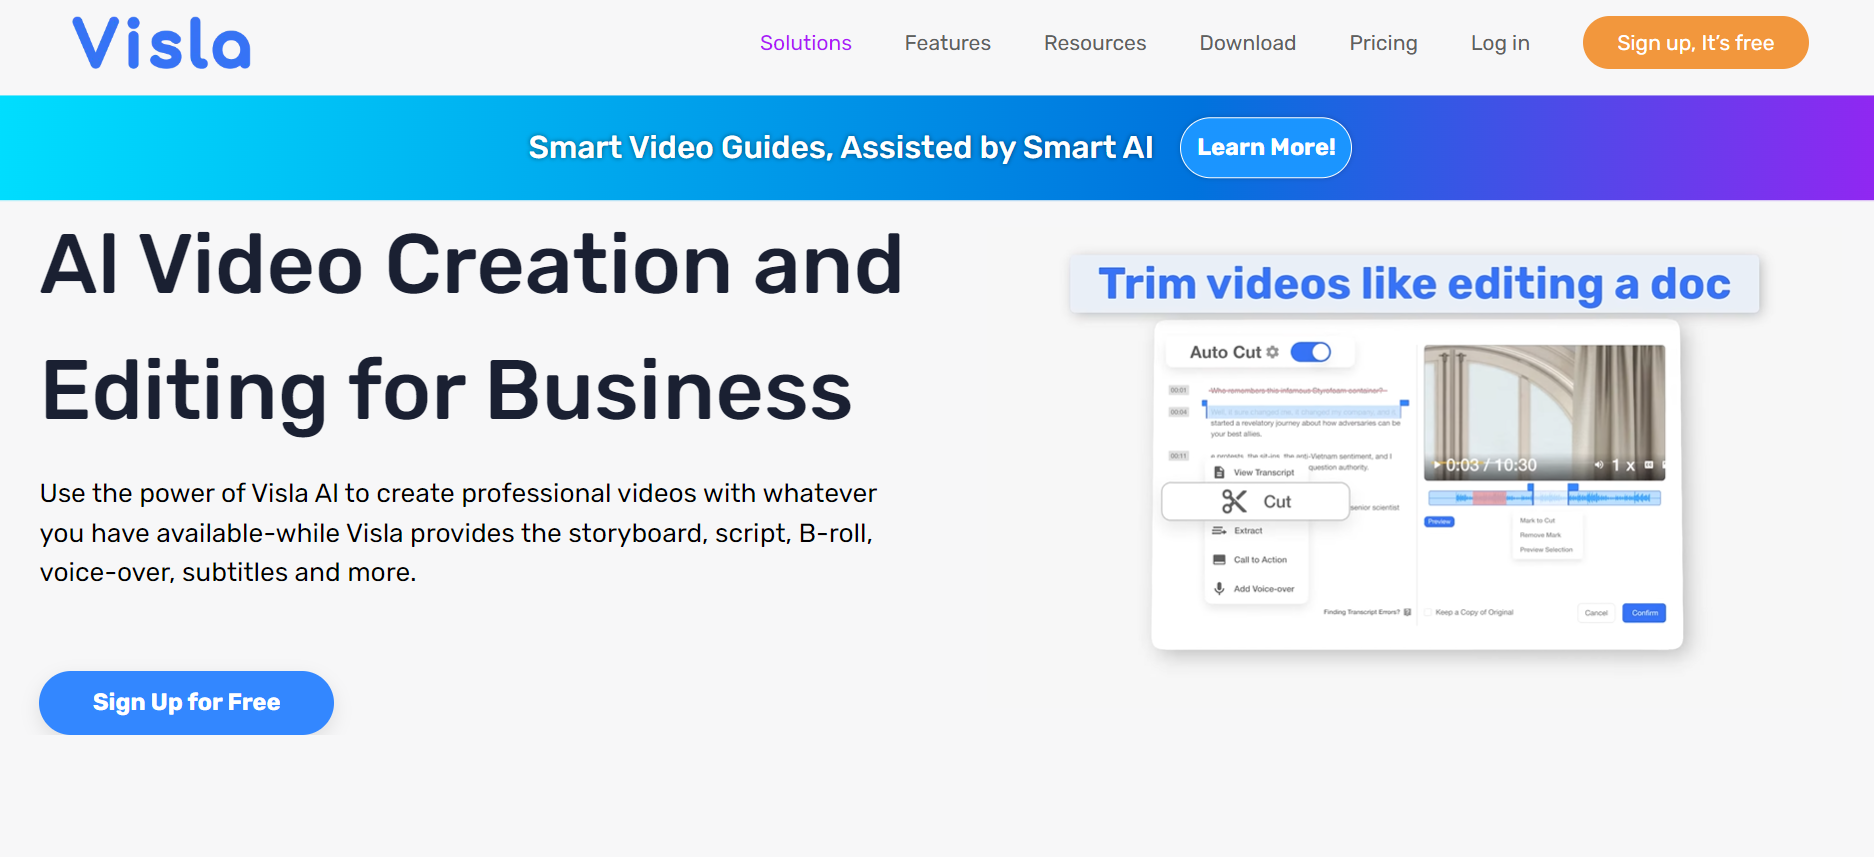Click Confirm in the editor preview
This screenshot has width=1874, height=857.
coord(1644,613)
